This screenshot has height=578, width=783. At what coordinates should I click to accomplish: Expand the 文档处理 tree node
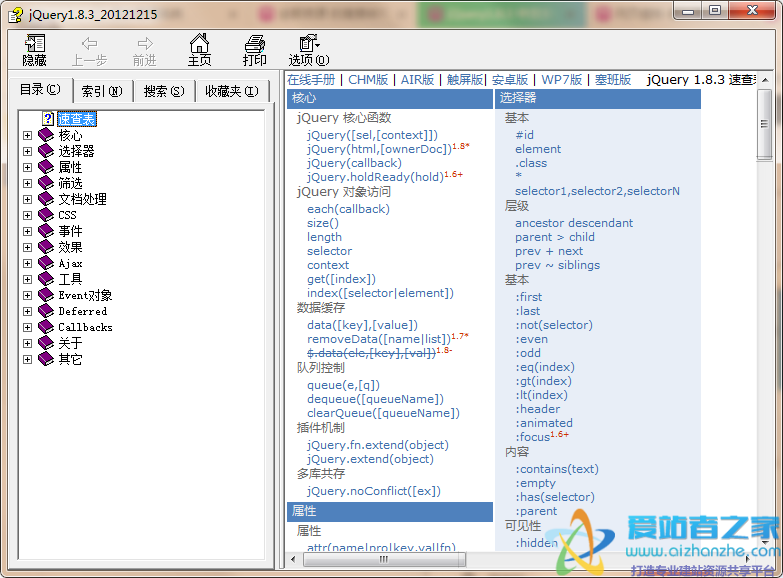tap(27, 199)
